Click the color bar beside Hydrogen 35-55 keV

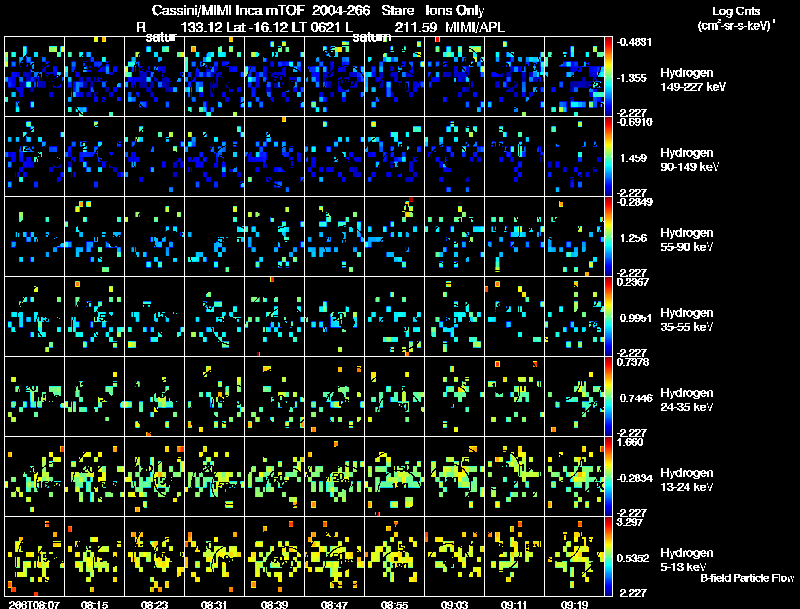tap(608, 316)
